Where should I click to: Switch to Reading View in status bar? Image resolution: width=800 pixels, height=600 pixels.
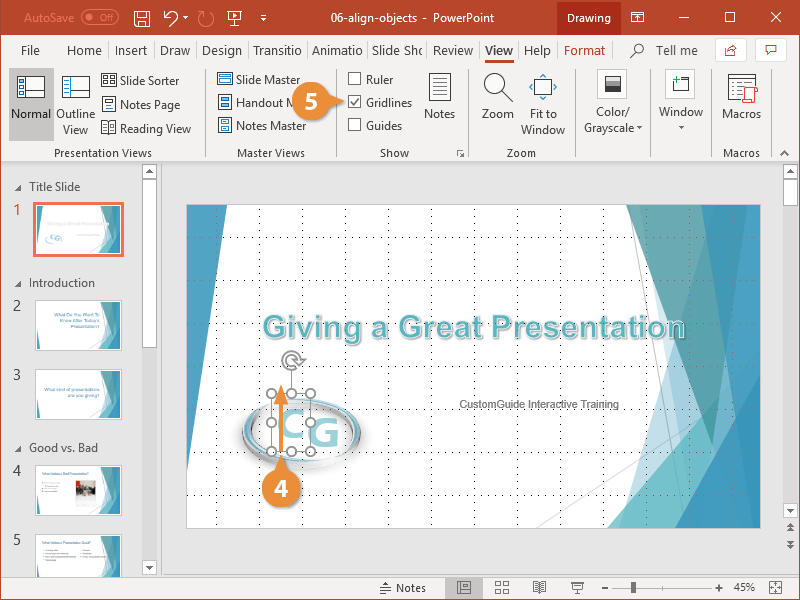[540, 587]
